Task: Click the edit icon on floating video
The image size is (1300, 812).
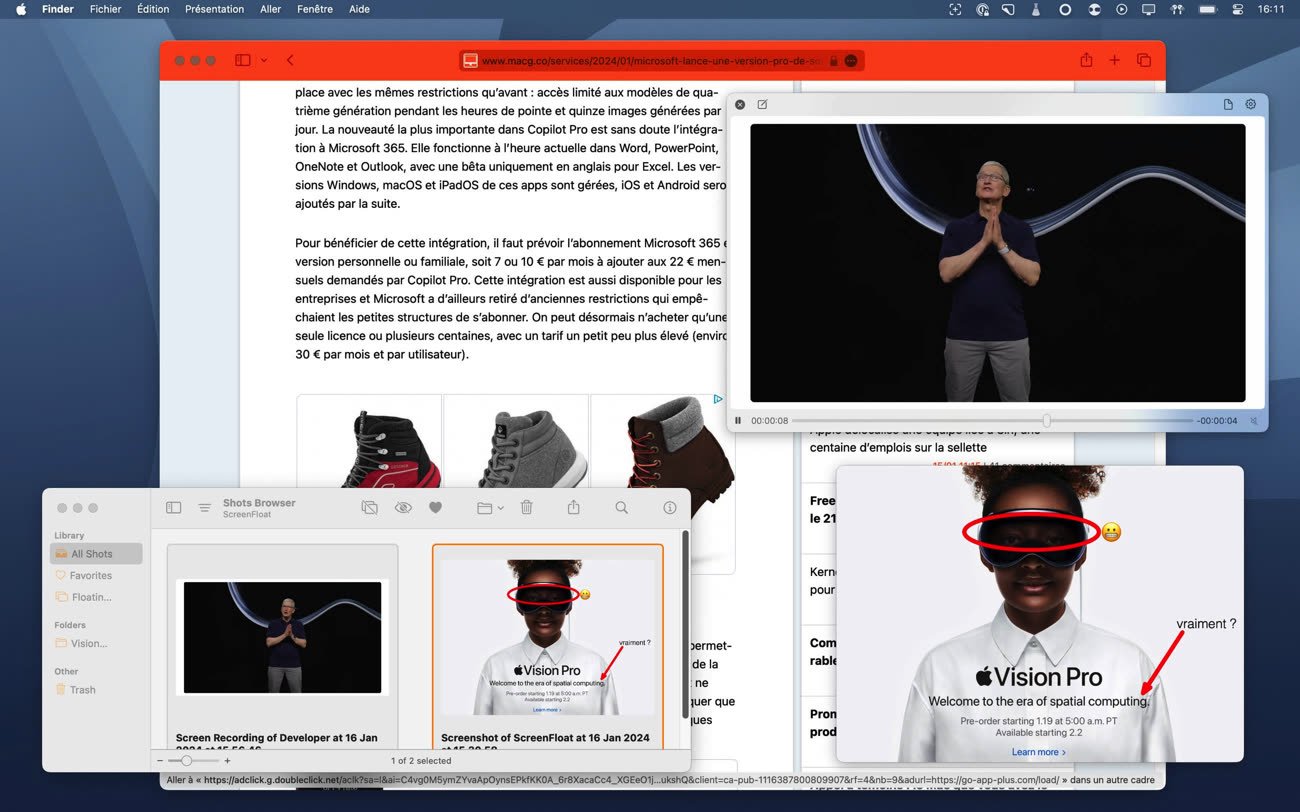Action: [x=762, y=104]
